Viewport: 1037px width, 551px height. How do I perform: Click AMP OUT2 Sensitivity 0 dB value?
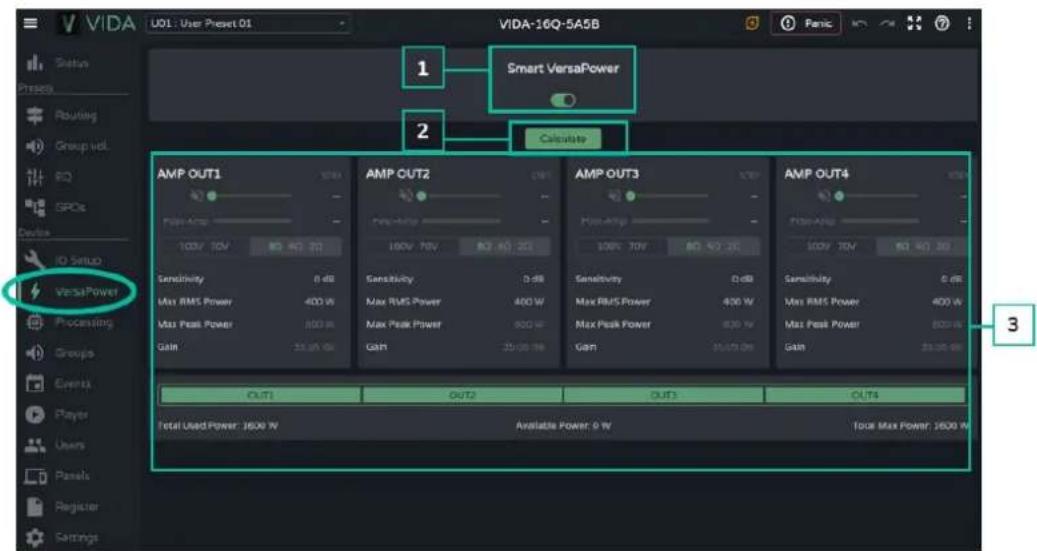(533, 279)
